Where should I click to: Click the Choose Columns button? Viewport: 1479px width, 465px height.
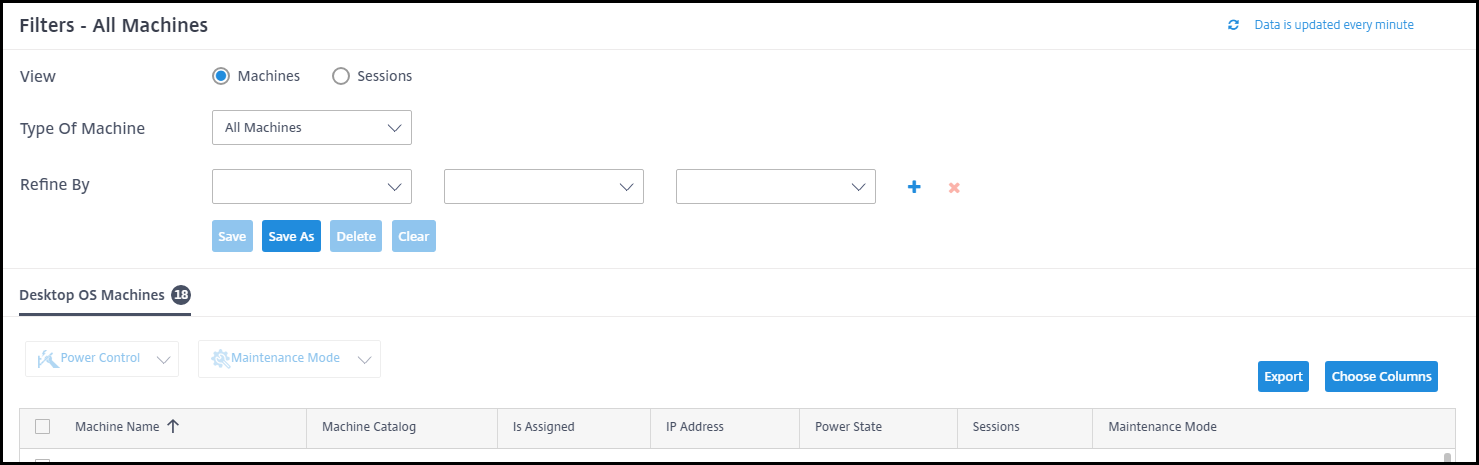tap(1381, 377)
